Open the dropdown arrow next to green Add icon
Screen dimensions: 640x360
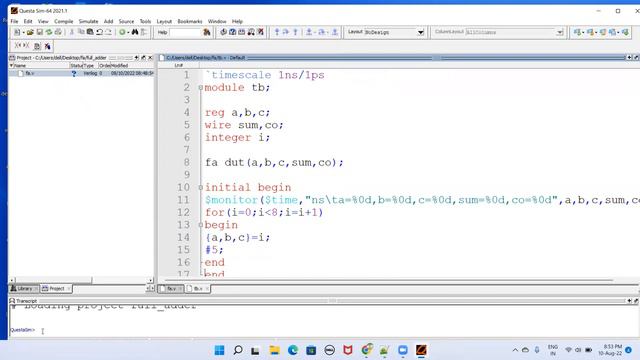click(x=128, y=32)
